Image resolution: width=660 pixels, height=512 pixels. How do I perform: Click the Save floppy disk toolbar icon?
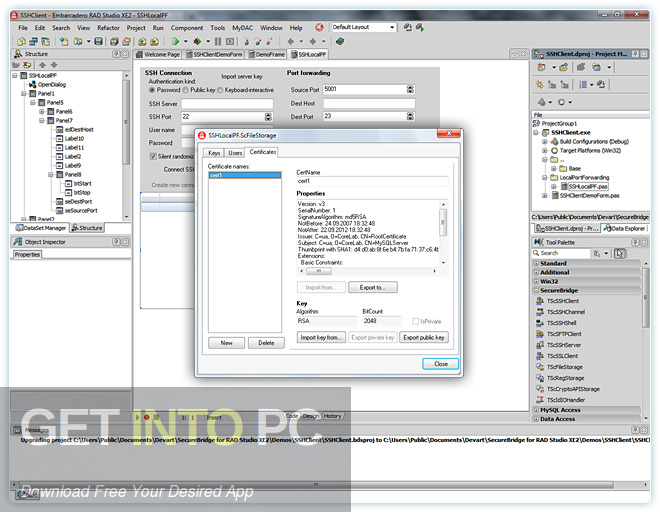[98, 41]
